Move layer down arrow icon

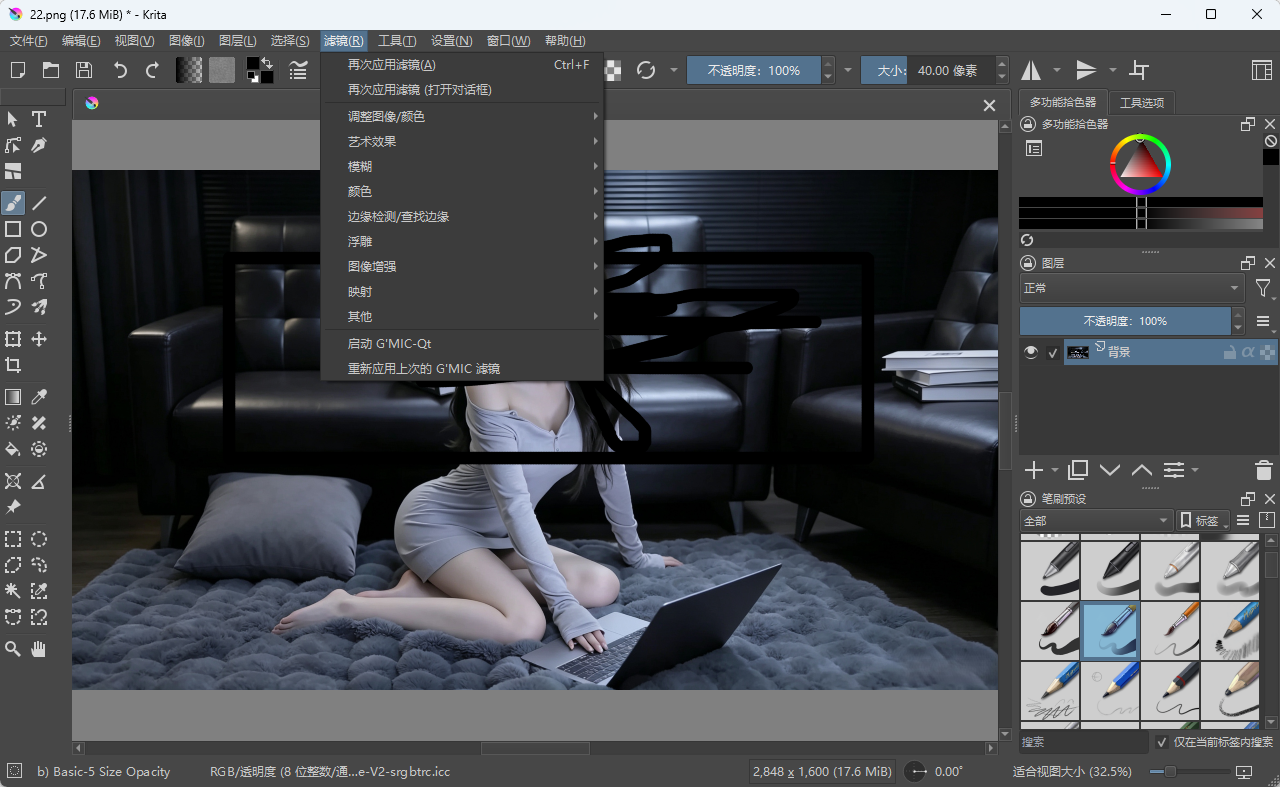pos(1110,470)
